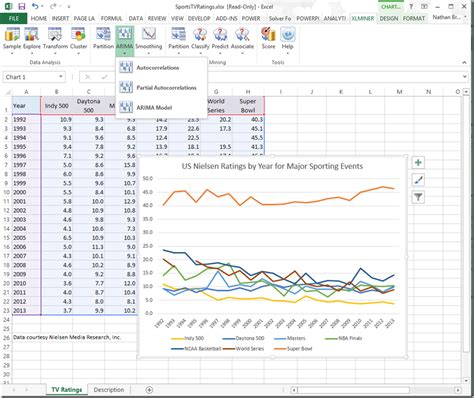Click the NBA Finals legend entry
Viewport: 474px width, 398px height.
point(343,338)
